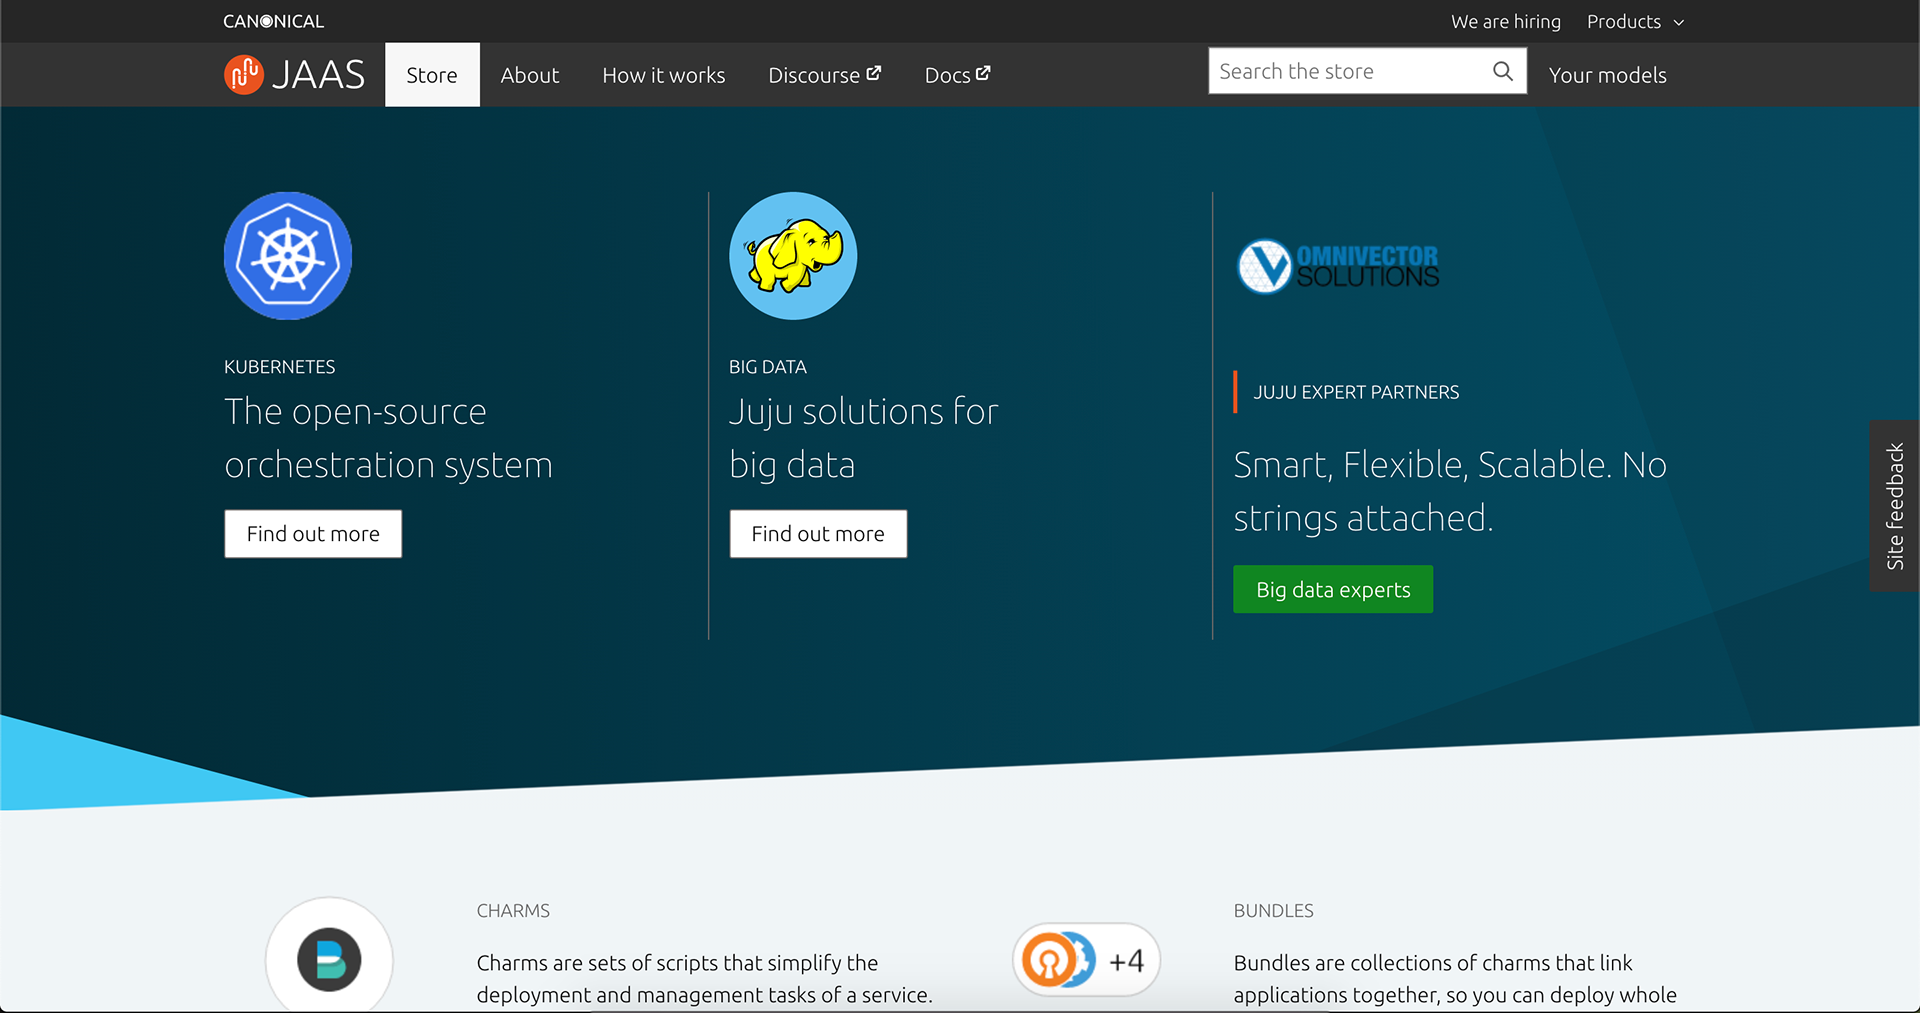Open the bundles +4 icon group
This screenshot has height=1013, width=1920.
[1086, 960]
